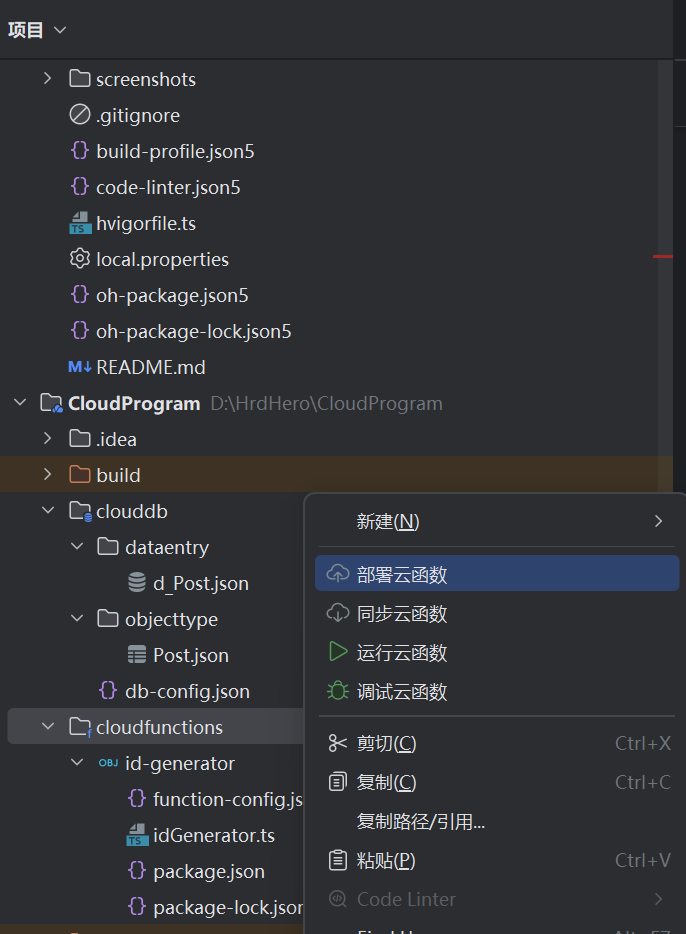
Task: Select idGenerator.ts in the tree
Action: point(213,835)
